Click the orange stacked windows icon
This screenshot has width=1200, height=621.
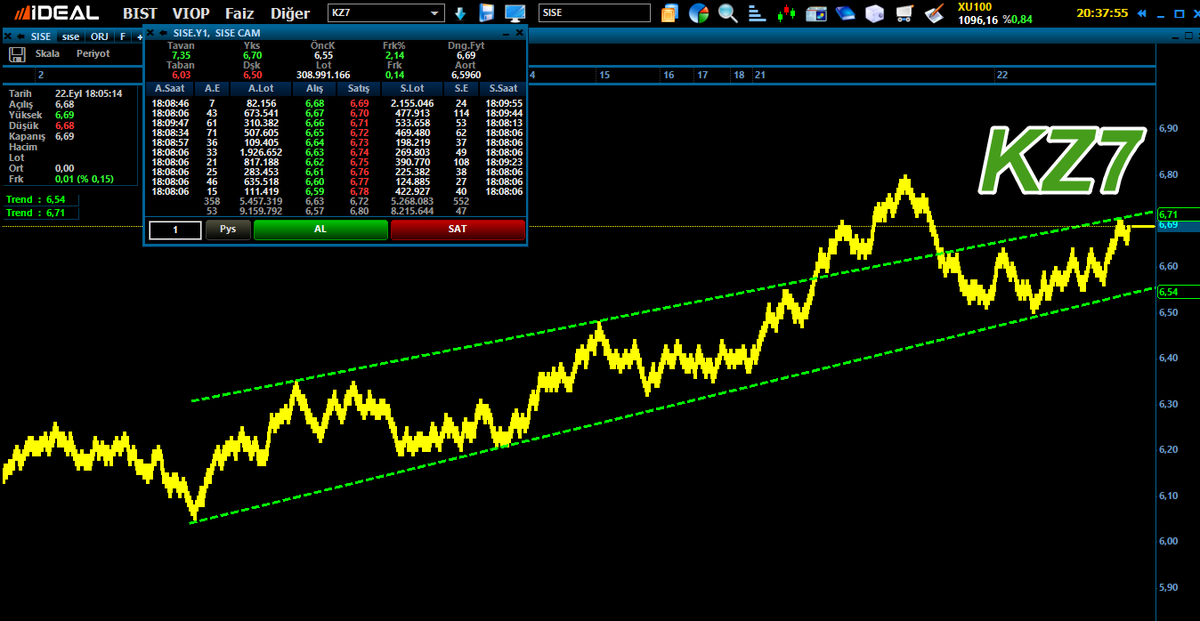(670, 14)
